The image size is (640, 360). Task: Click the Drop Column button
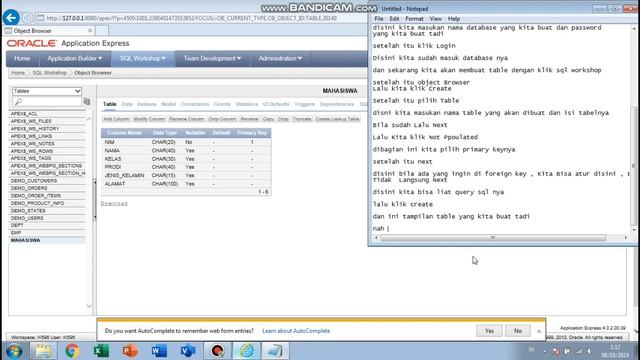point(222,119)
